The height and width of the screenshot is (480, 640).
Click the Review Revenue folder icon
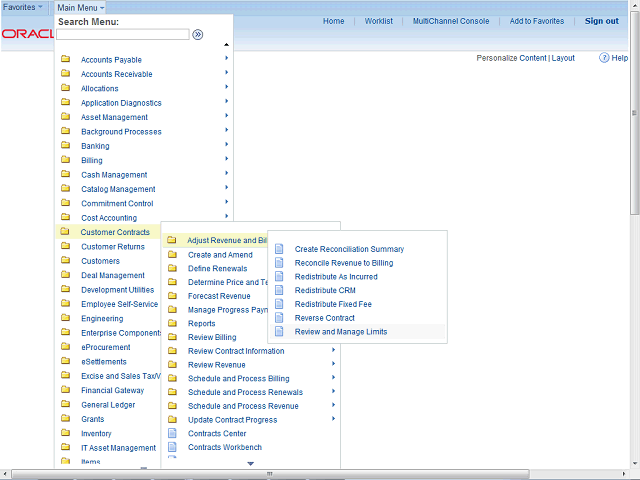[x=173, y=364]
